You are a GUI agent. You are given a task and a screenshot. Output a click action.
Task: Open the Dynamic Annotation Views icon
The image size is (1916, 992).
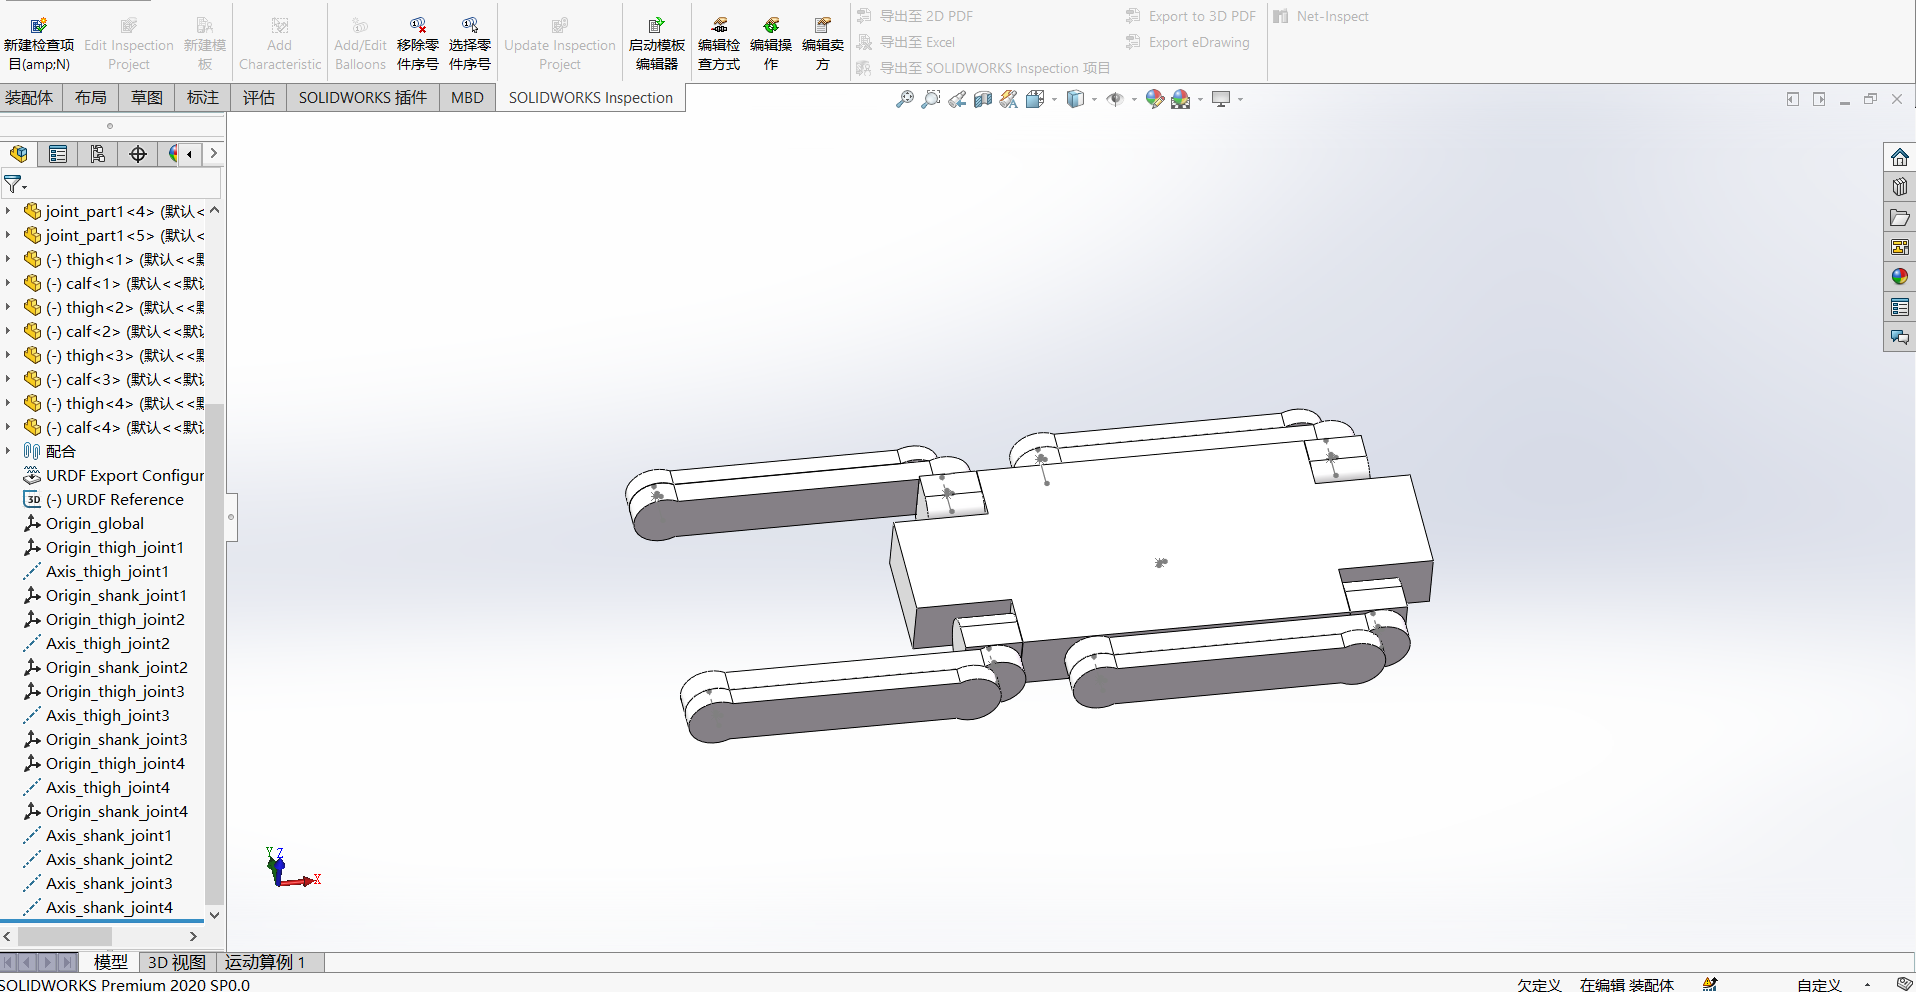[x=1009, y=99]
